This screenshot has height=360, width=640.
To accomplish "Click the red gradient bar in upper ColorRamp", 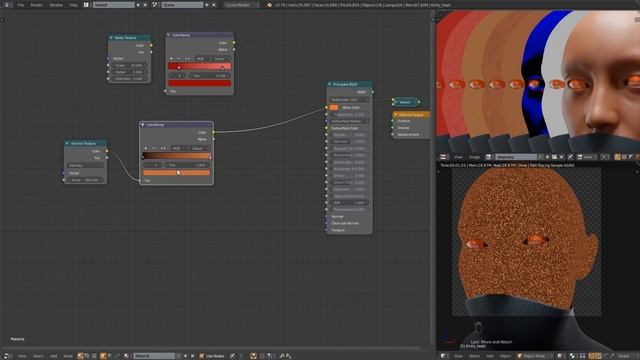I will pos(200,66).
